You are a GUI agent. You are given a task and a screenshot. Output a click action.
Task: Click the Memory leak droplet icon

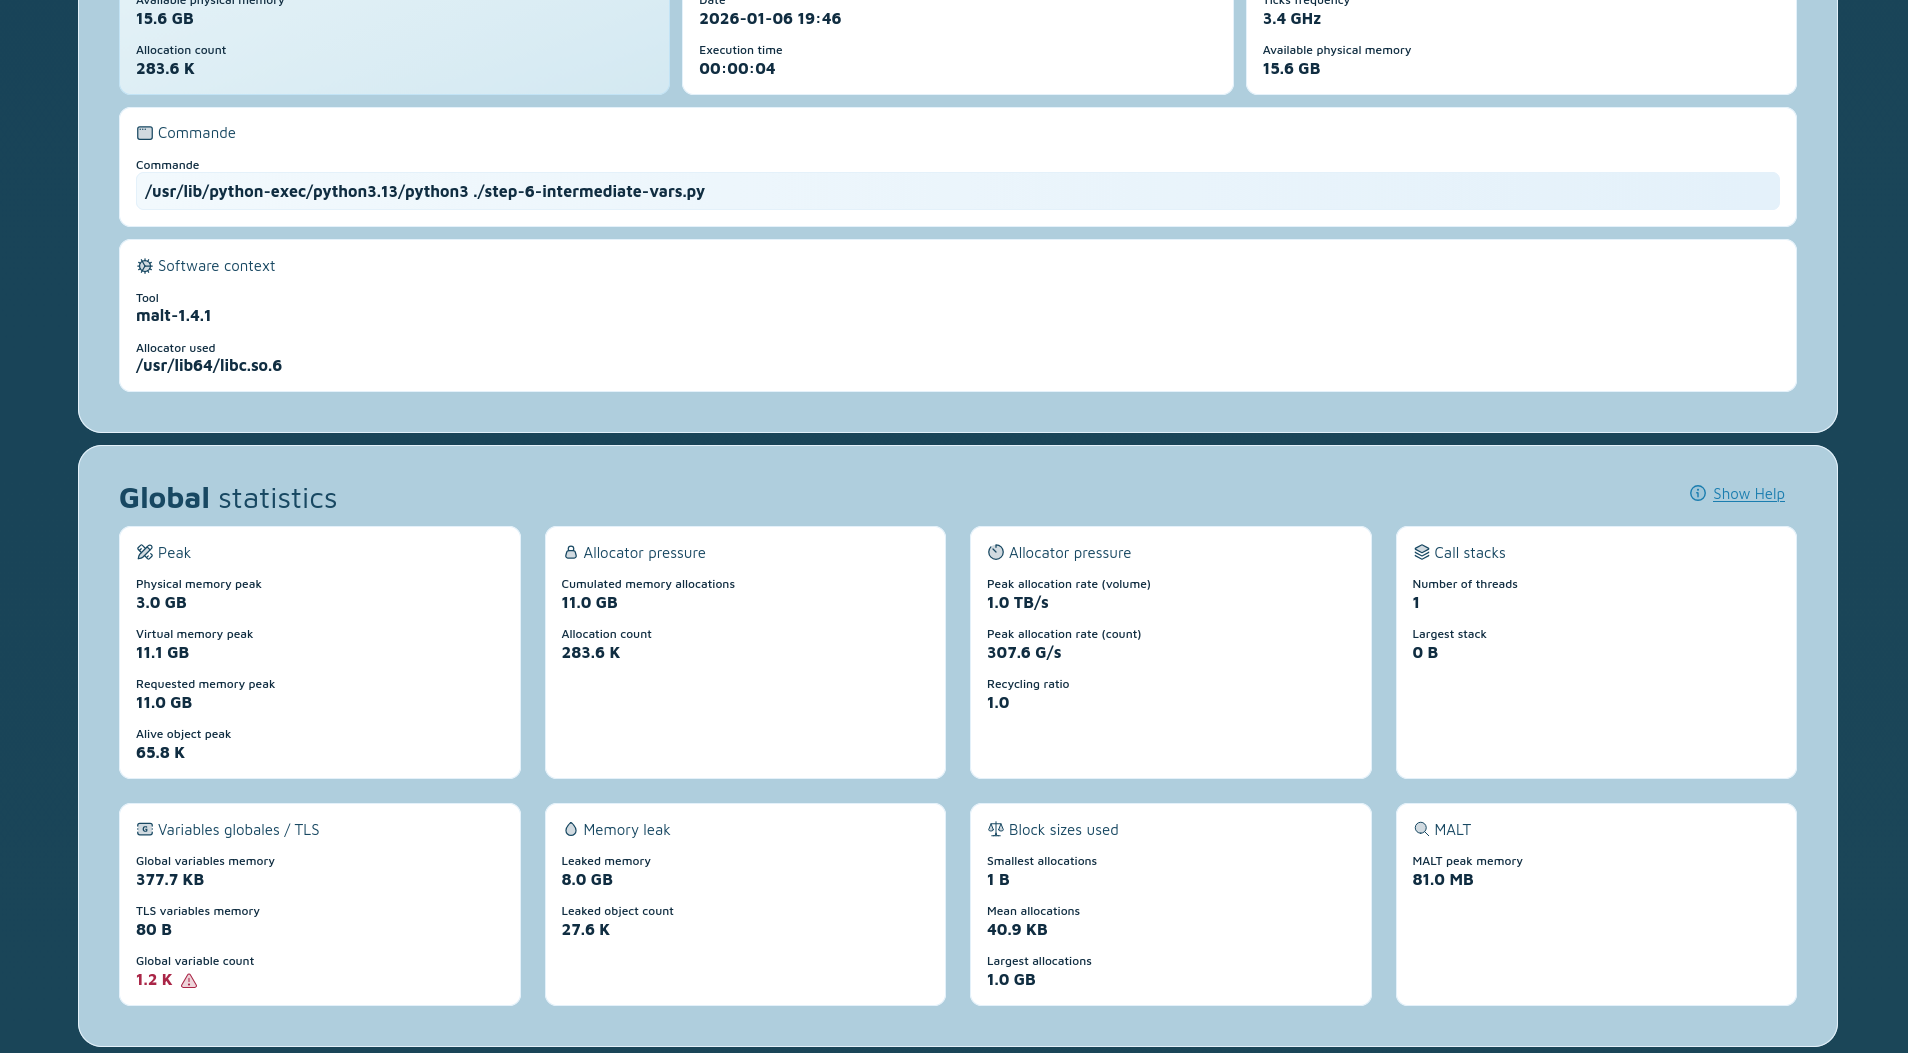571,830
